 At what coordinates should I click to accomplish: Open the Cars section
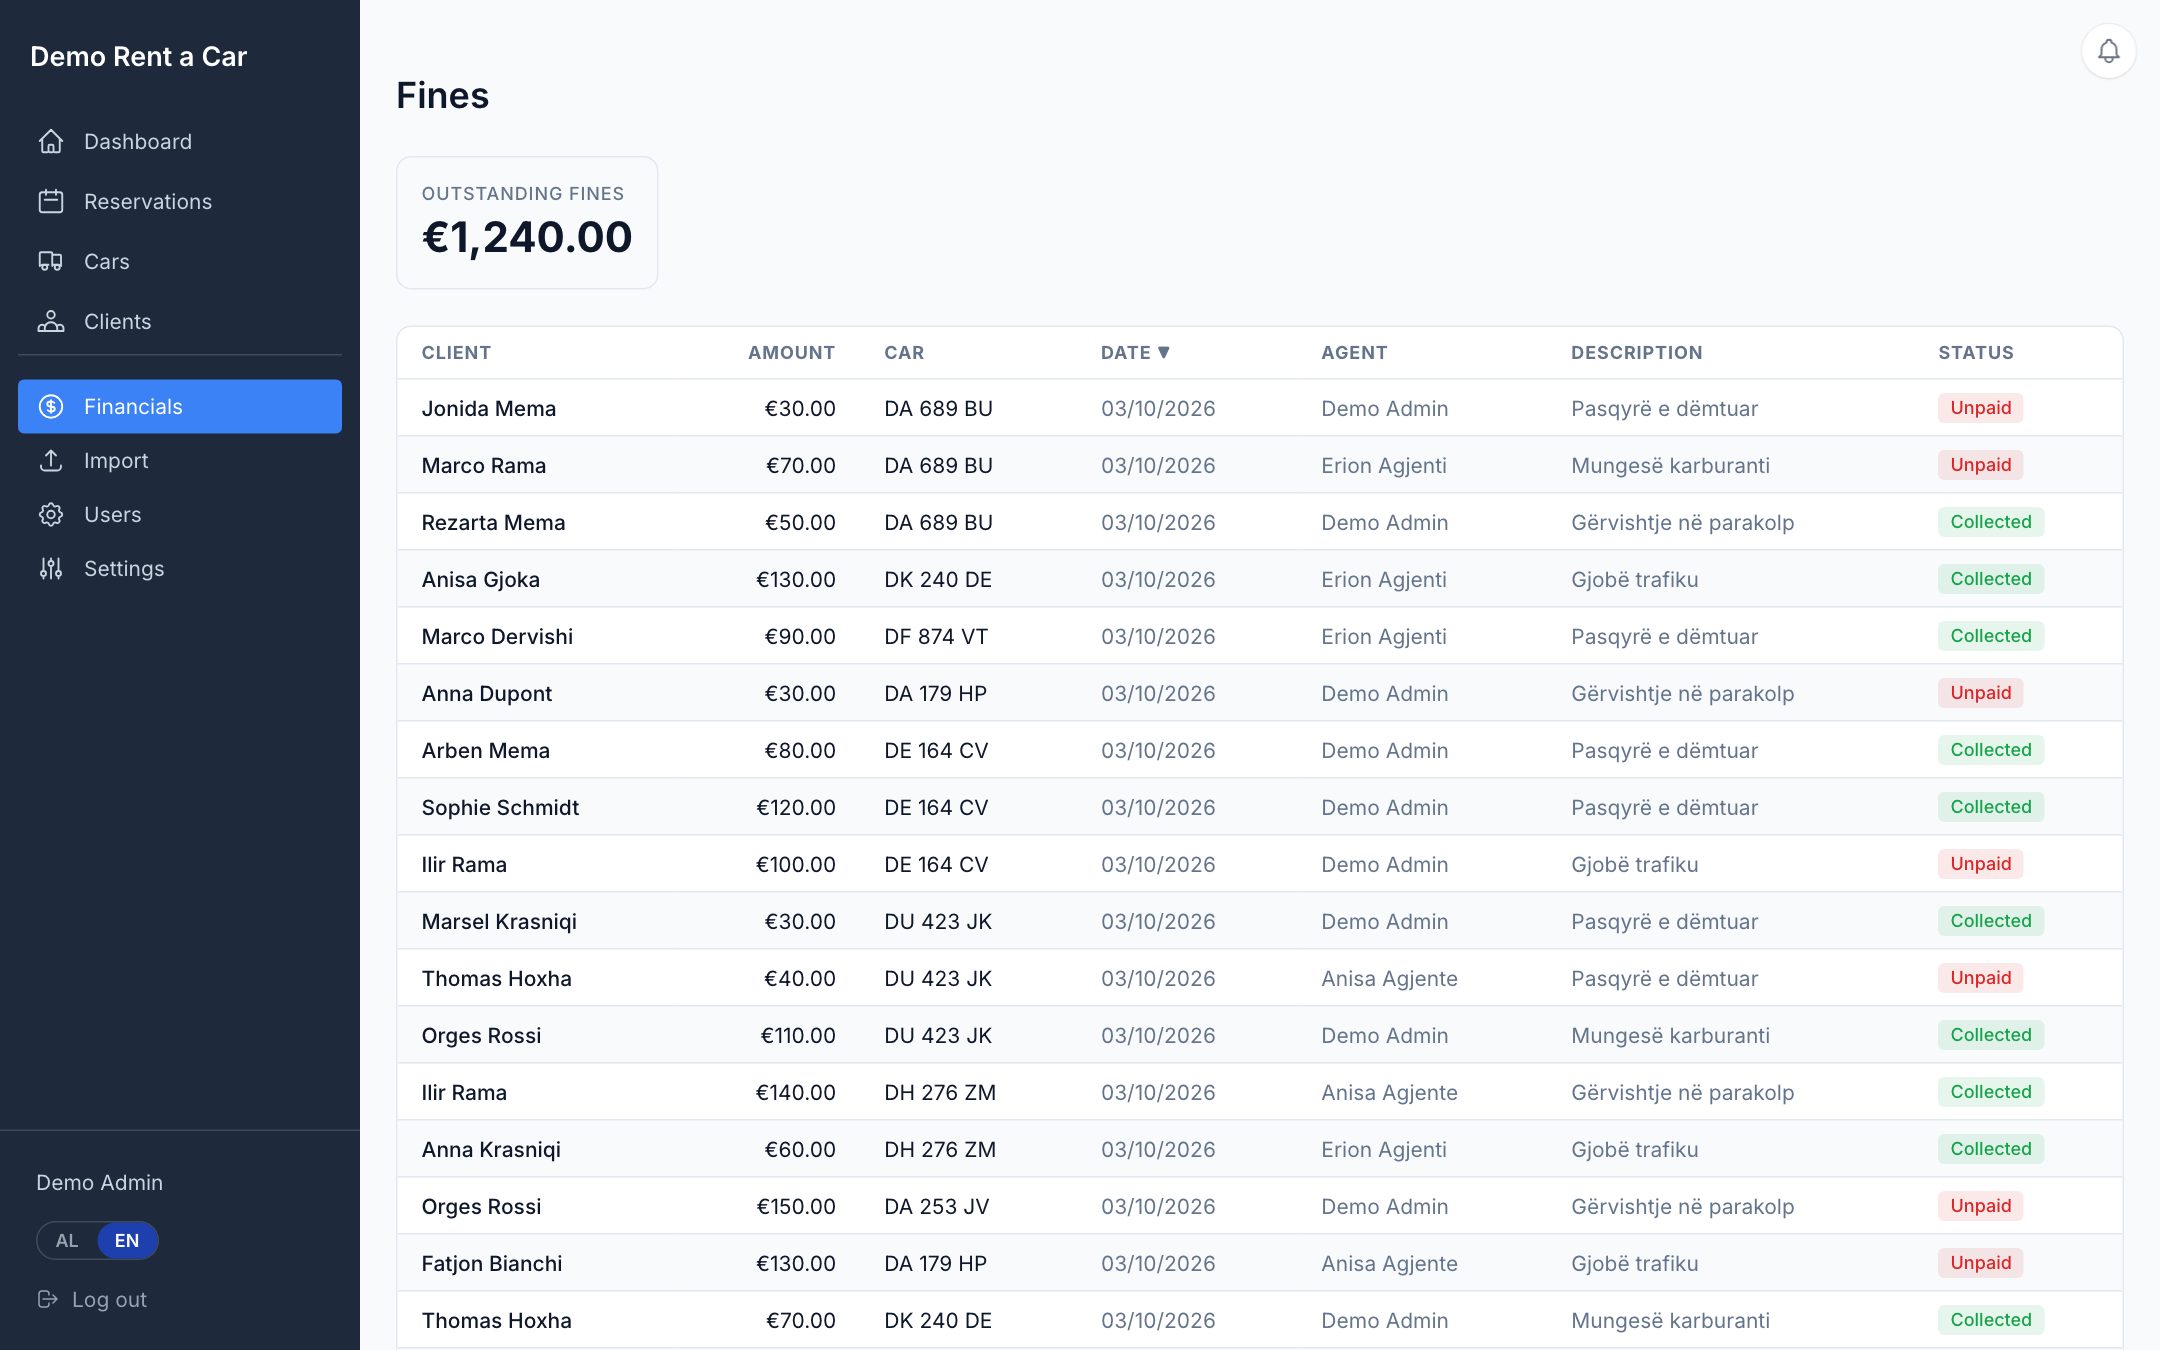(180, 262)
